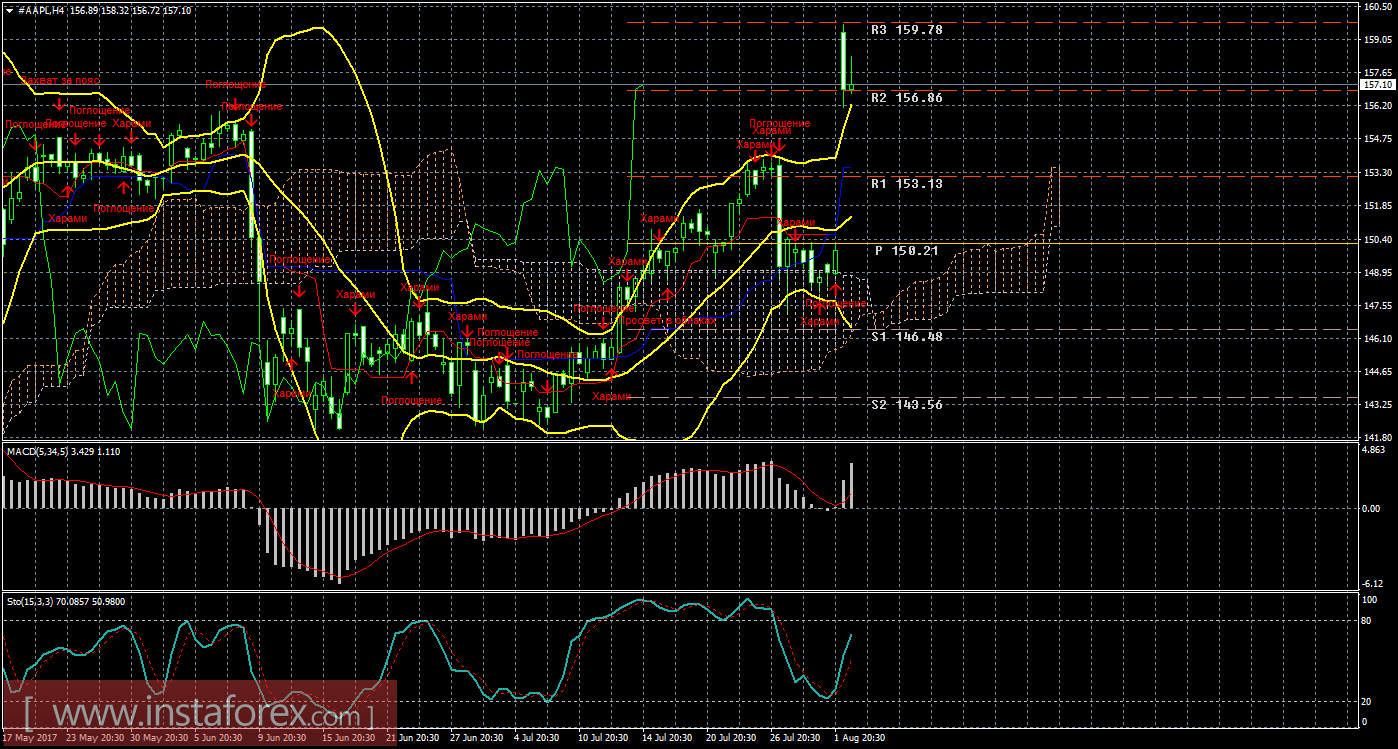Select the S1 146.48 support label
1398x749 pixels.
tap(906, 337)
